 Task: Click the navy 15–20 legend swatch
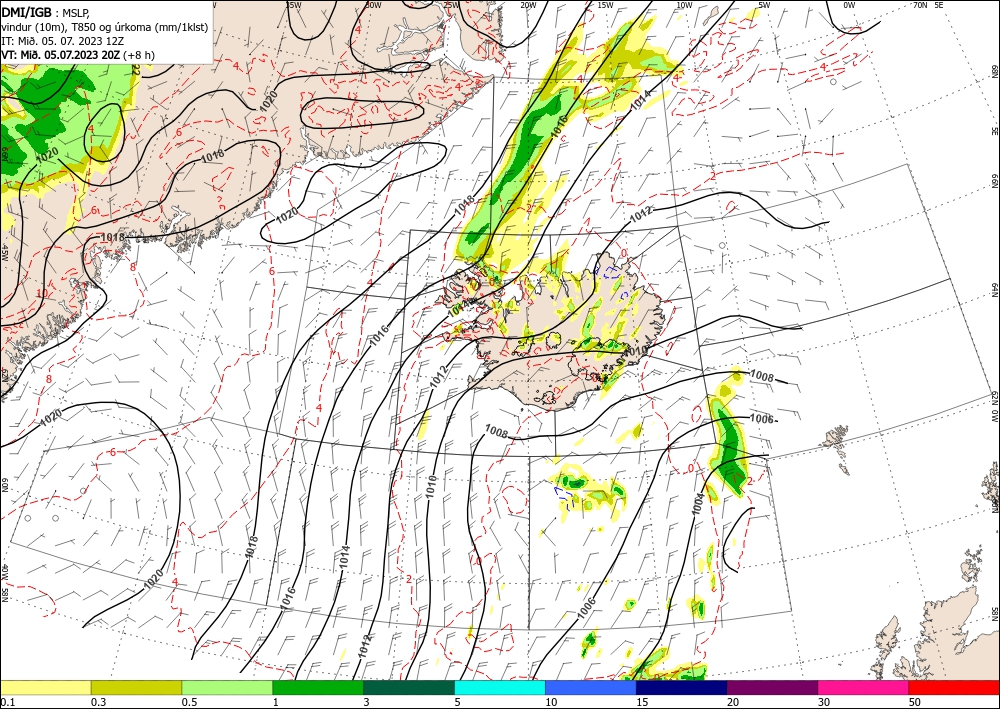pos(681,687)
